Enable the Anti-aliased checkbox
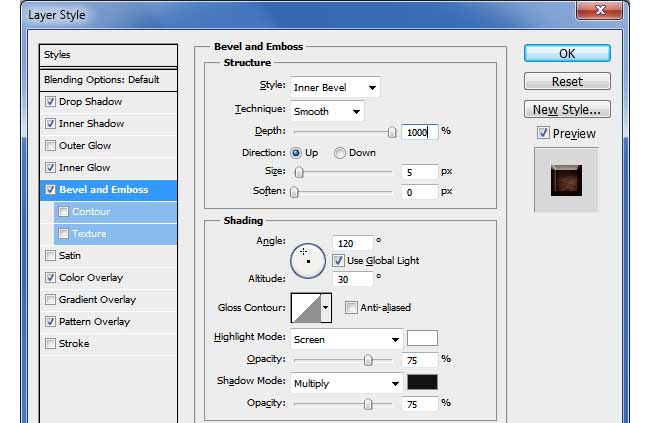The image size is (650, 423). point(351,308)
